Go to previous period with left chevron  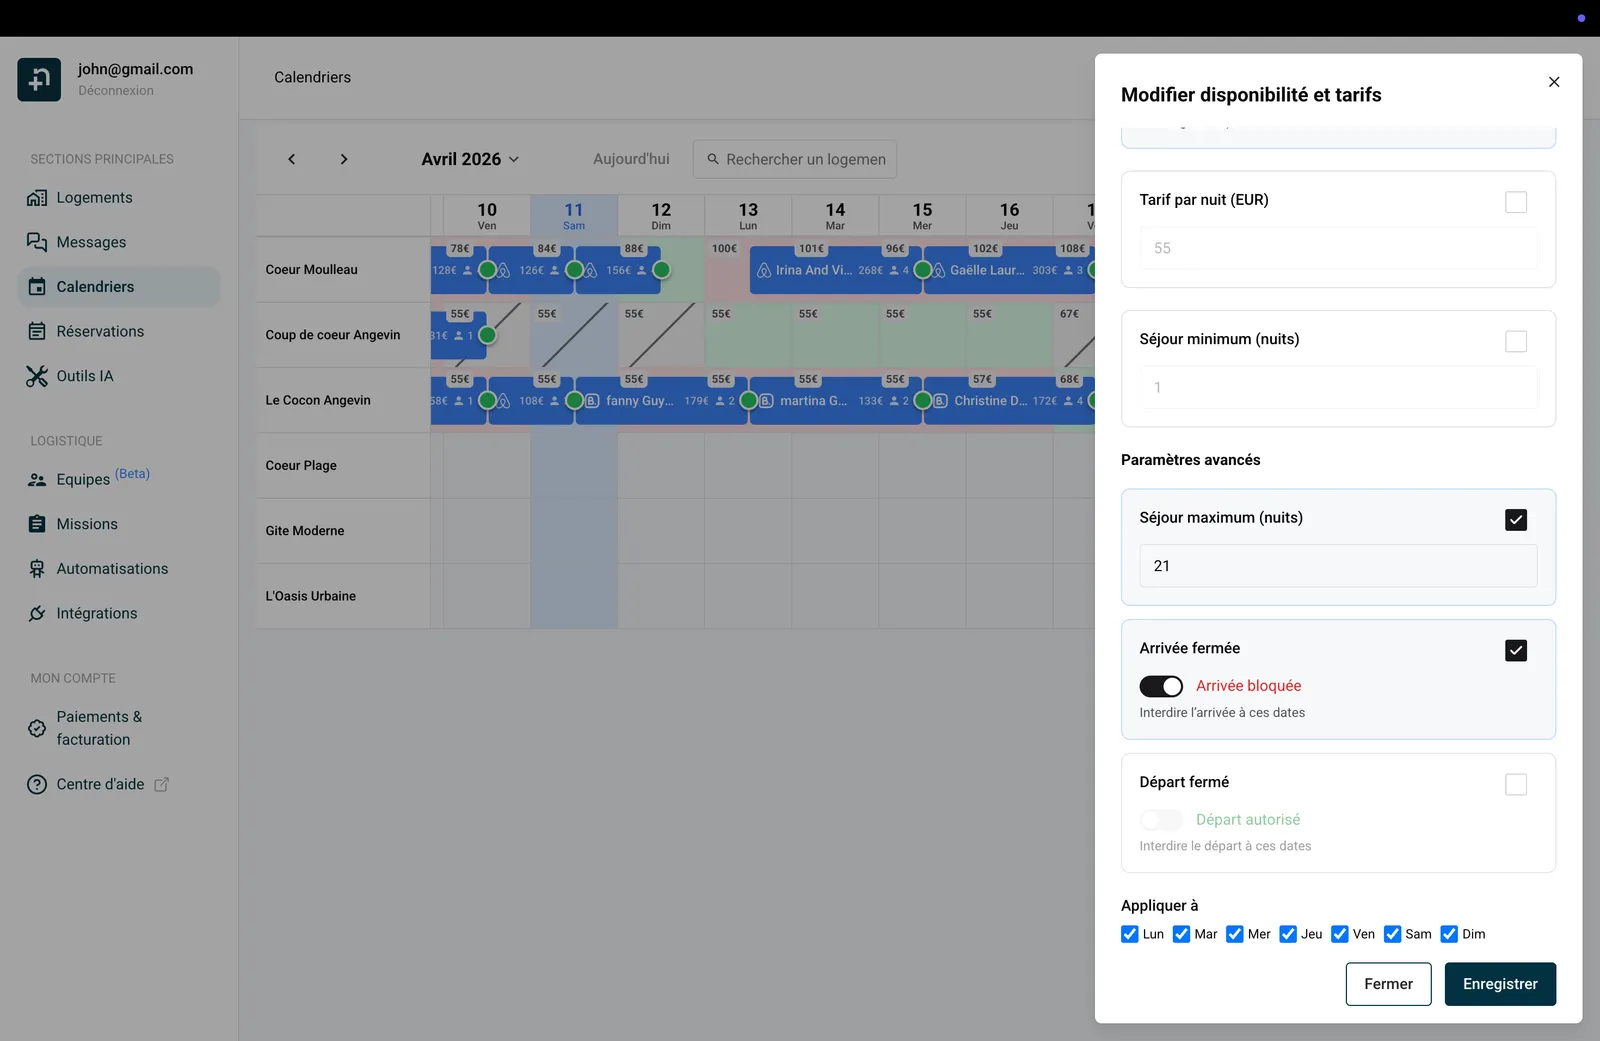291,159
